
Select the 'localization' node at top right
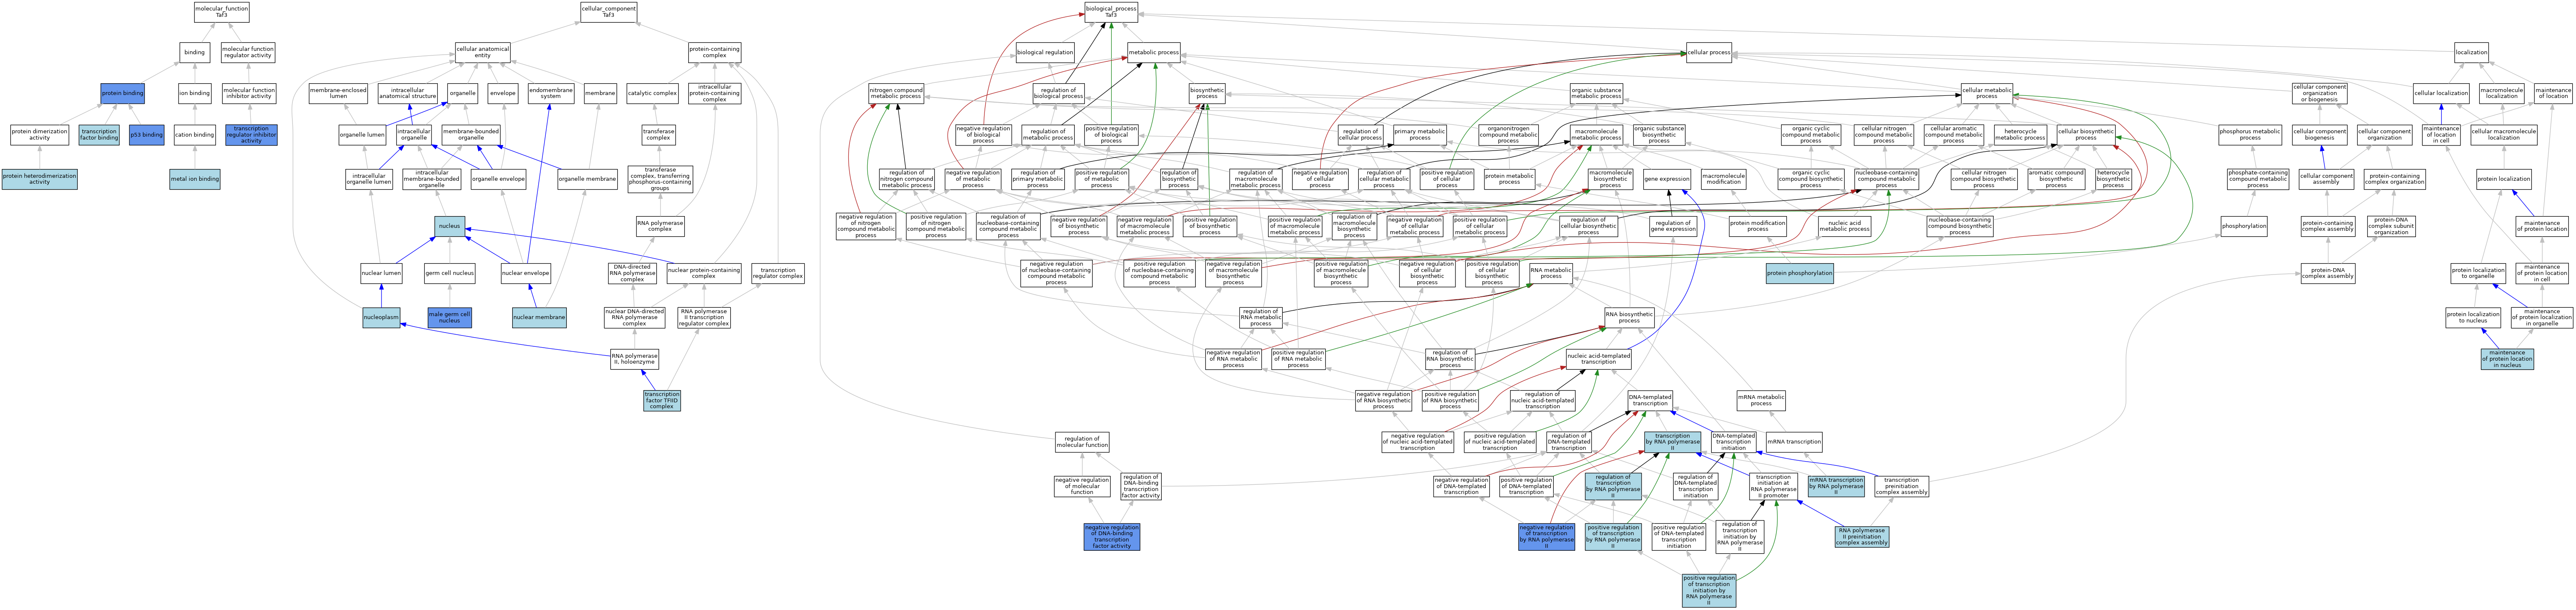tap(2471, 52)
